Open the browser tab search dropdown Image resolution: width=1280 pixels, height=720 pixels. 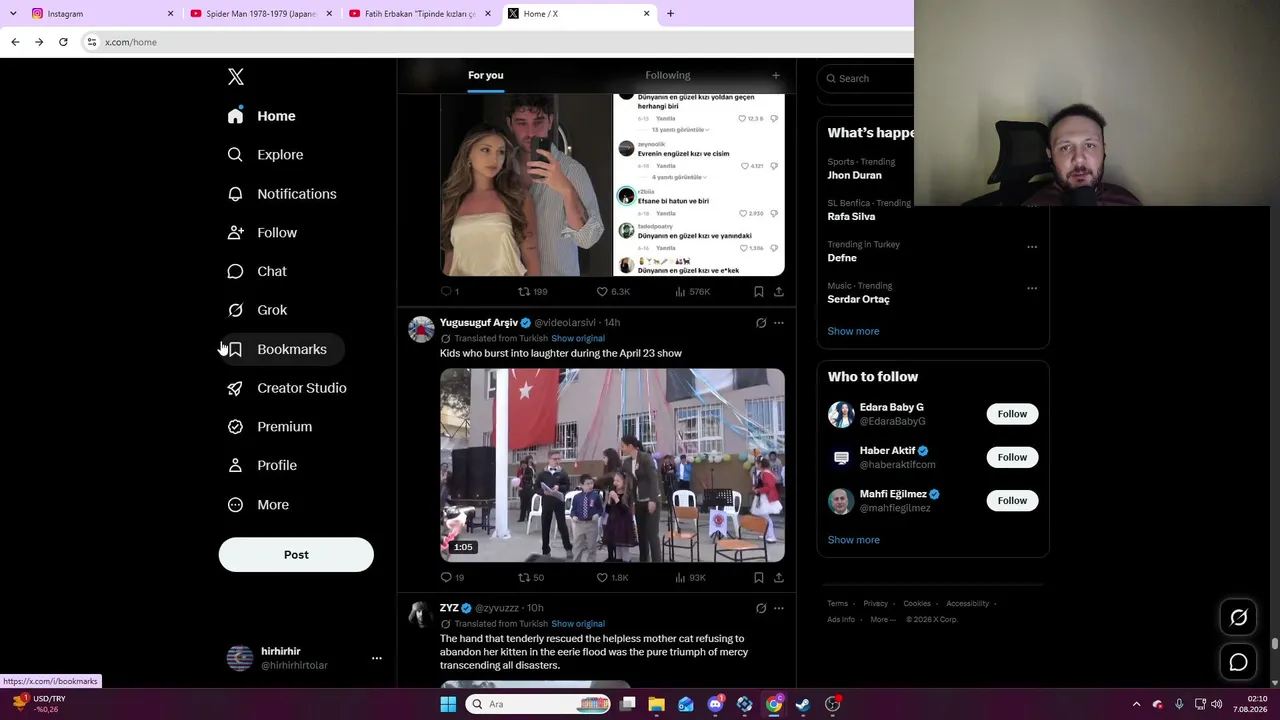click(13, 14)
